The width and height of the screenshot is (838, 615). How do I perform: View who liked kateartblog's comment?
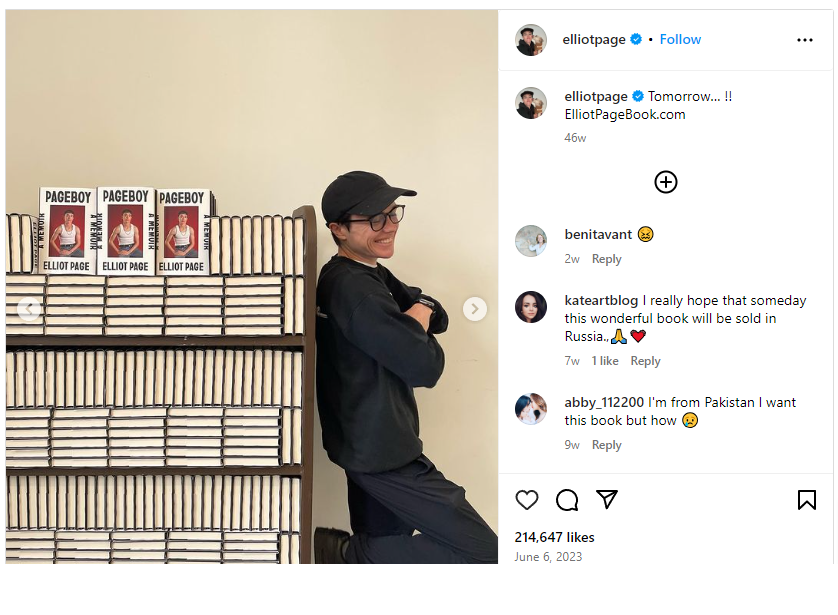(x=604, y=361)
